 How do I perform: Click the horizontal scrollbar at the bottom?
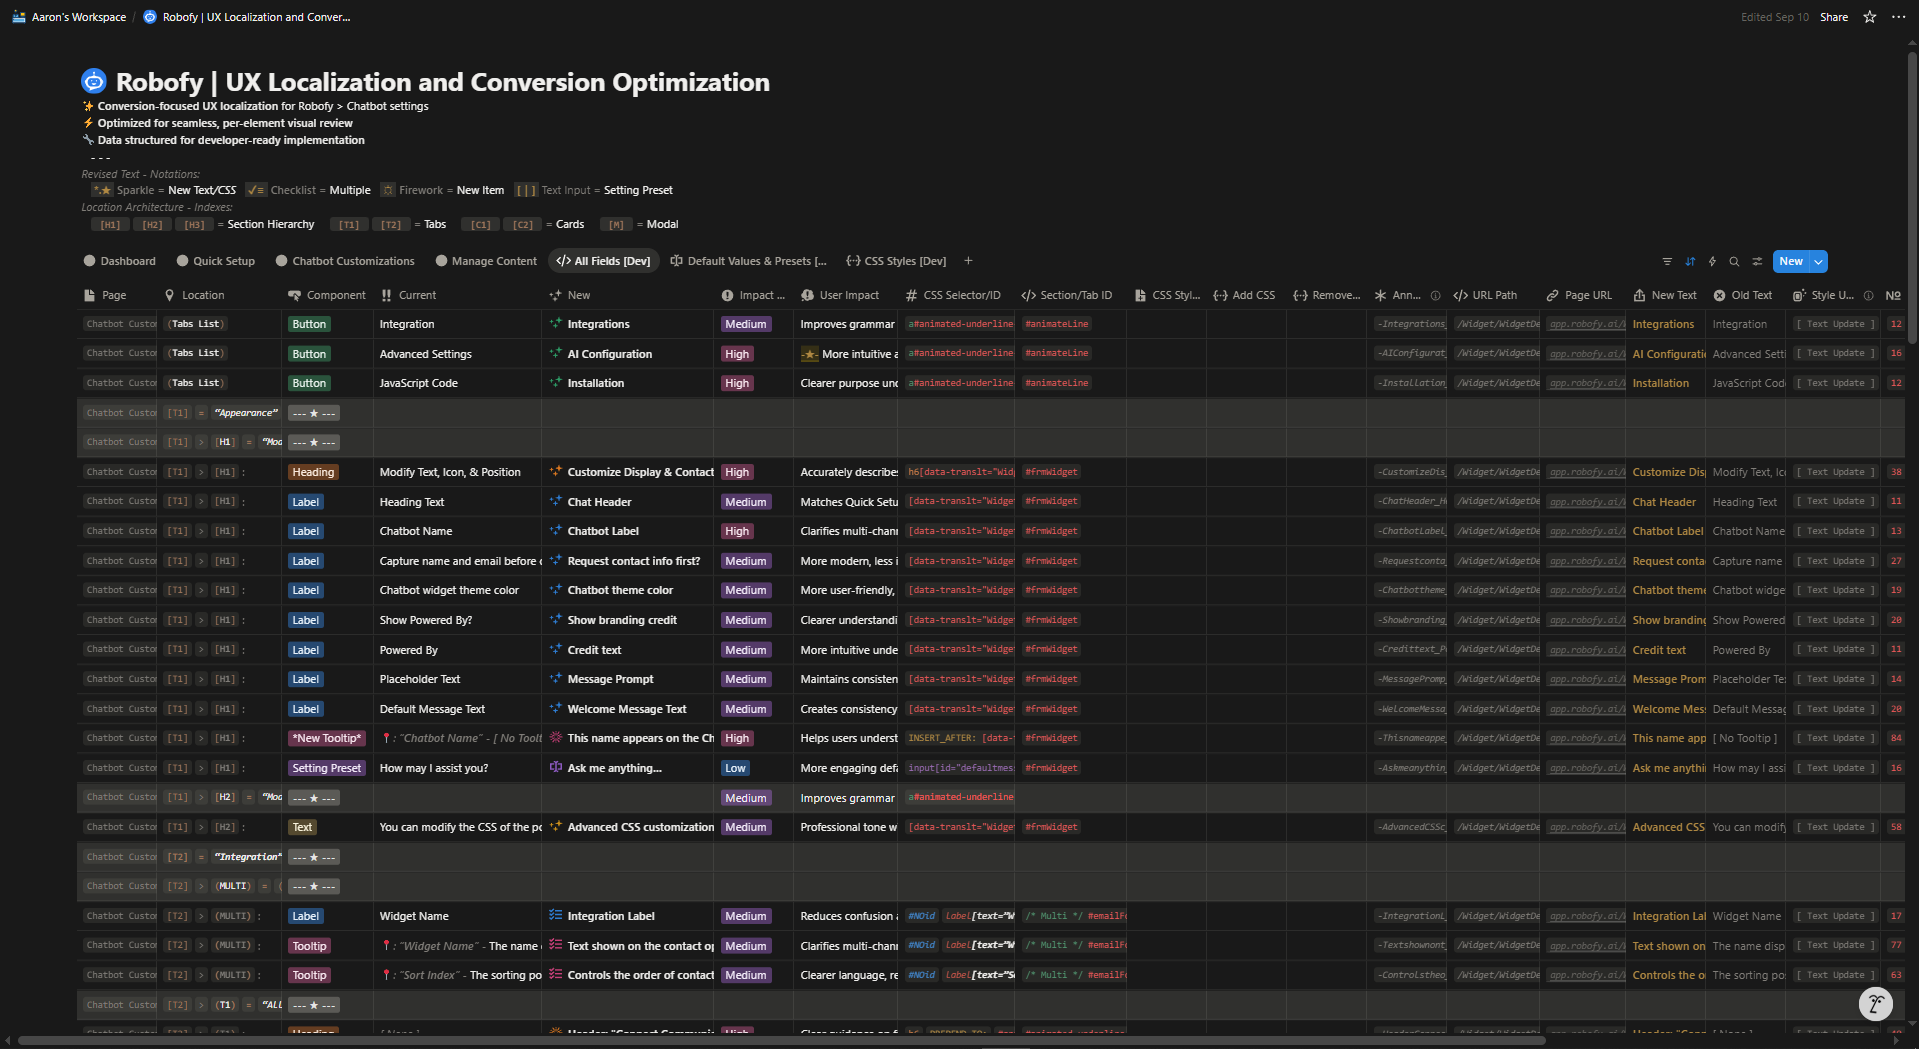point(780,1041)
